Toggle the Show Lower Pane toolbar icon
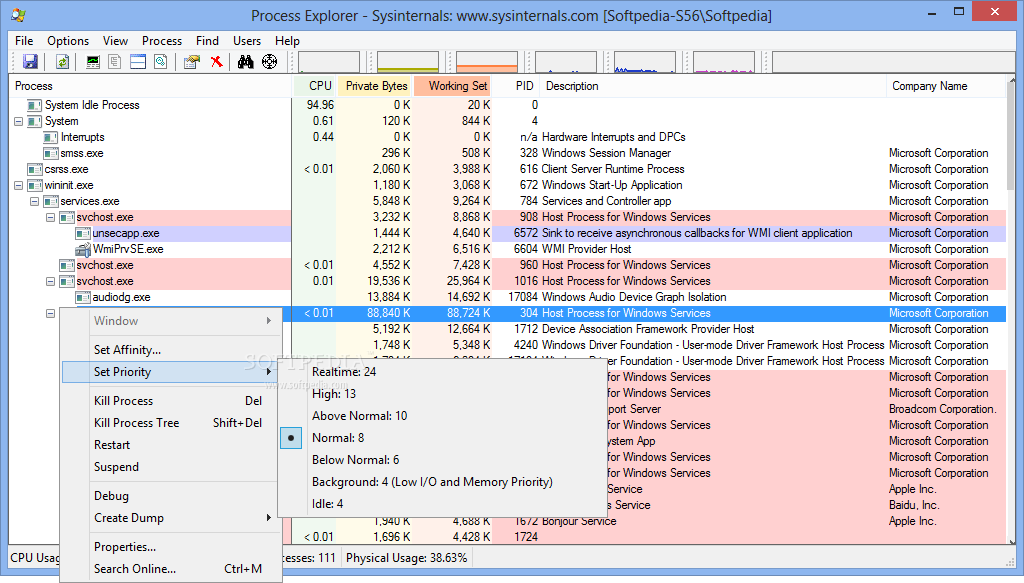This screenshot has width=1024, height=583. [138, 61]
